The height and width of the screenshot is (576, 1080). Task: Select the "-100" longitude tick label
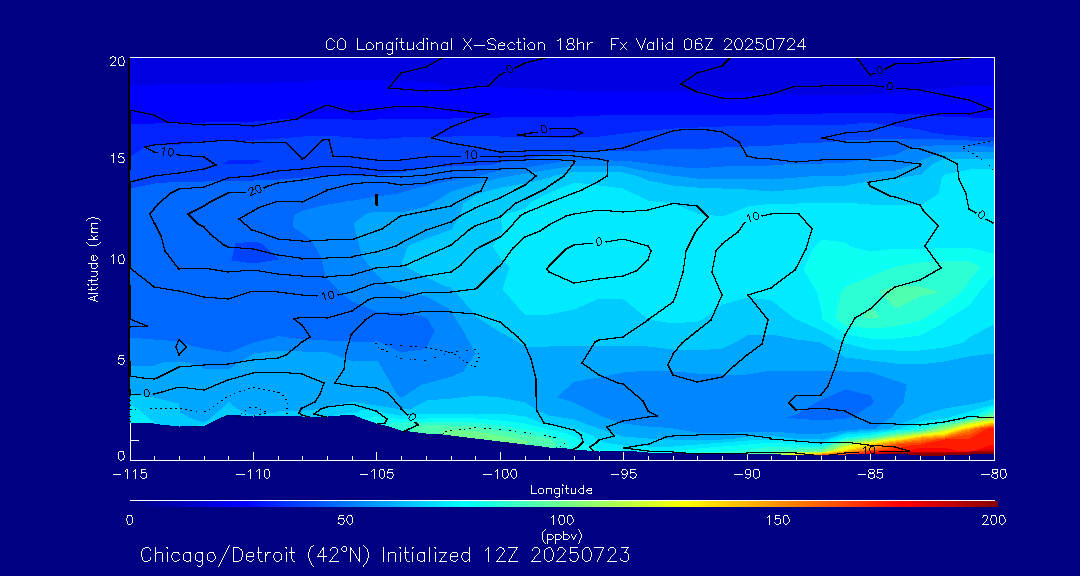point(500,475)
